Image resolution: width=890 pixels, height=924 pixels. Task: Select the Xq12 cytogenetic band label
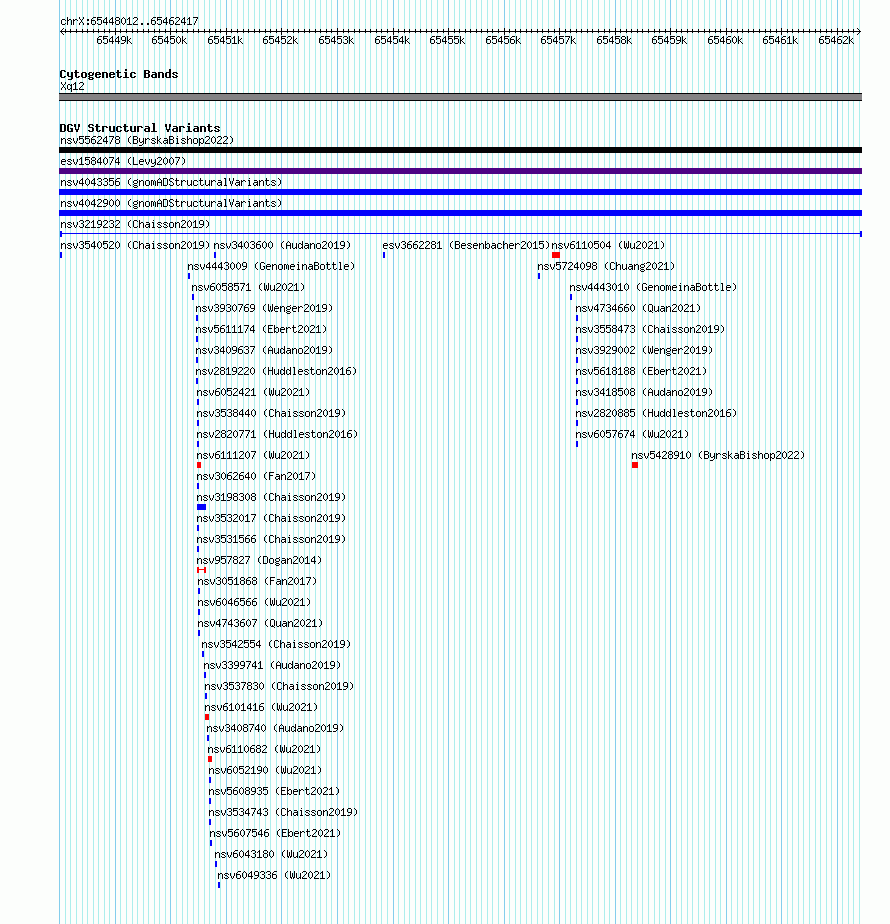[72, 87]
